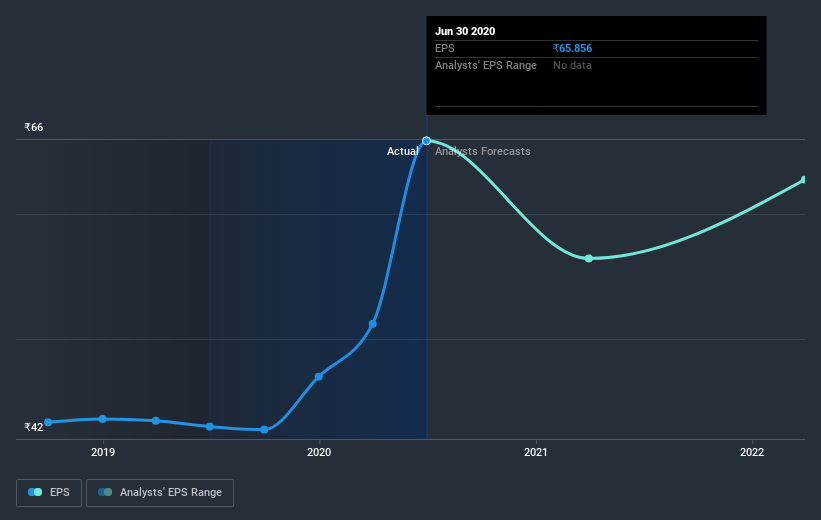821x520 pixels.
Task: Click the first EPS point at chart left
Action: click(x=48, y=422)
